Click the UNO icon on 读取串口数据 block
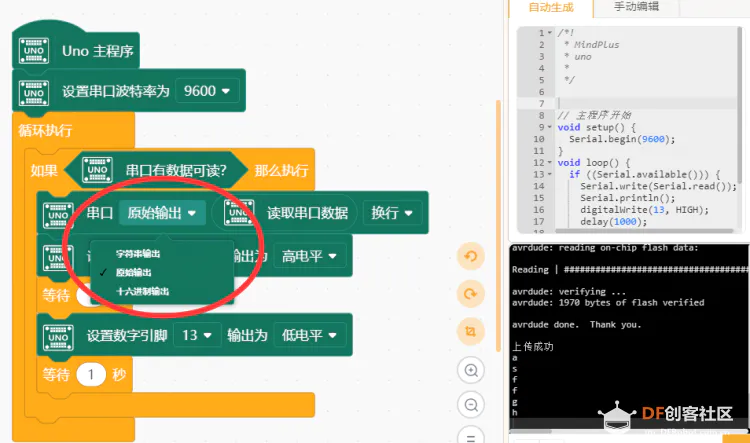The height and width of the screenshot is (443, 750). [239, 212]
